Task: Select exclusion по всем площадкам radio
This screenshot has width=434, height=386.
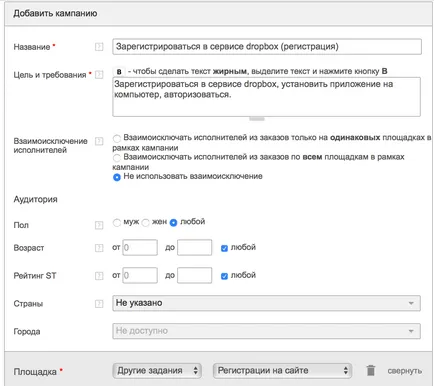Action: (117, 157)
